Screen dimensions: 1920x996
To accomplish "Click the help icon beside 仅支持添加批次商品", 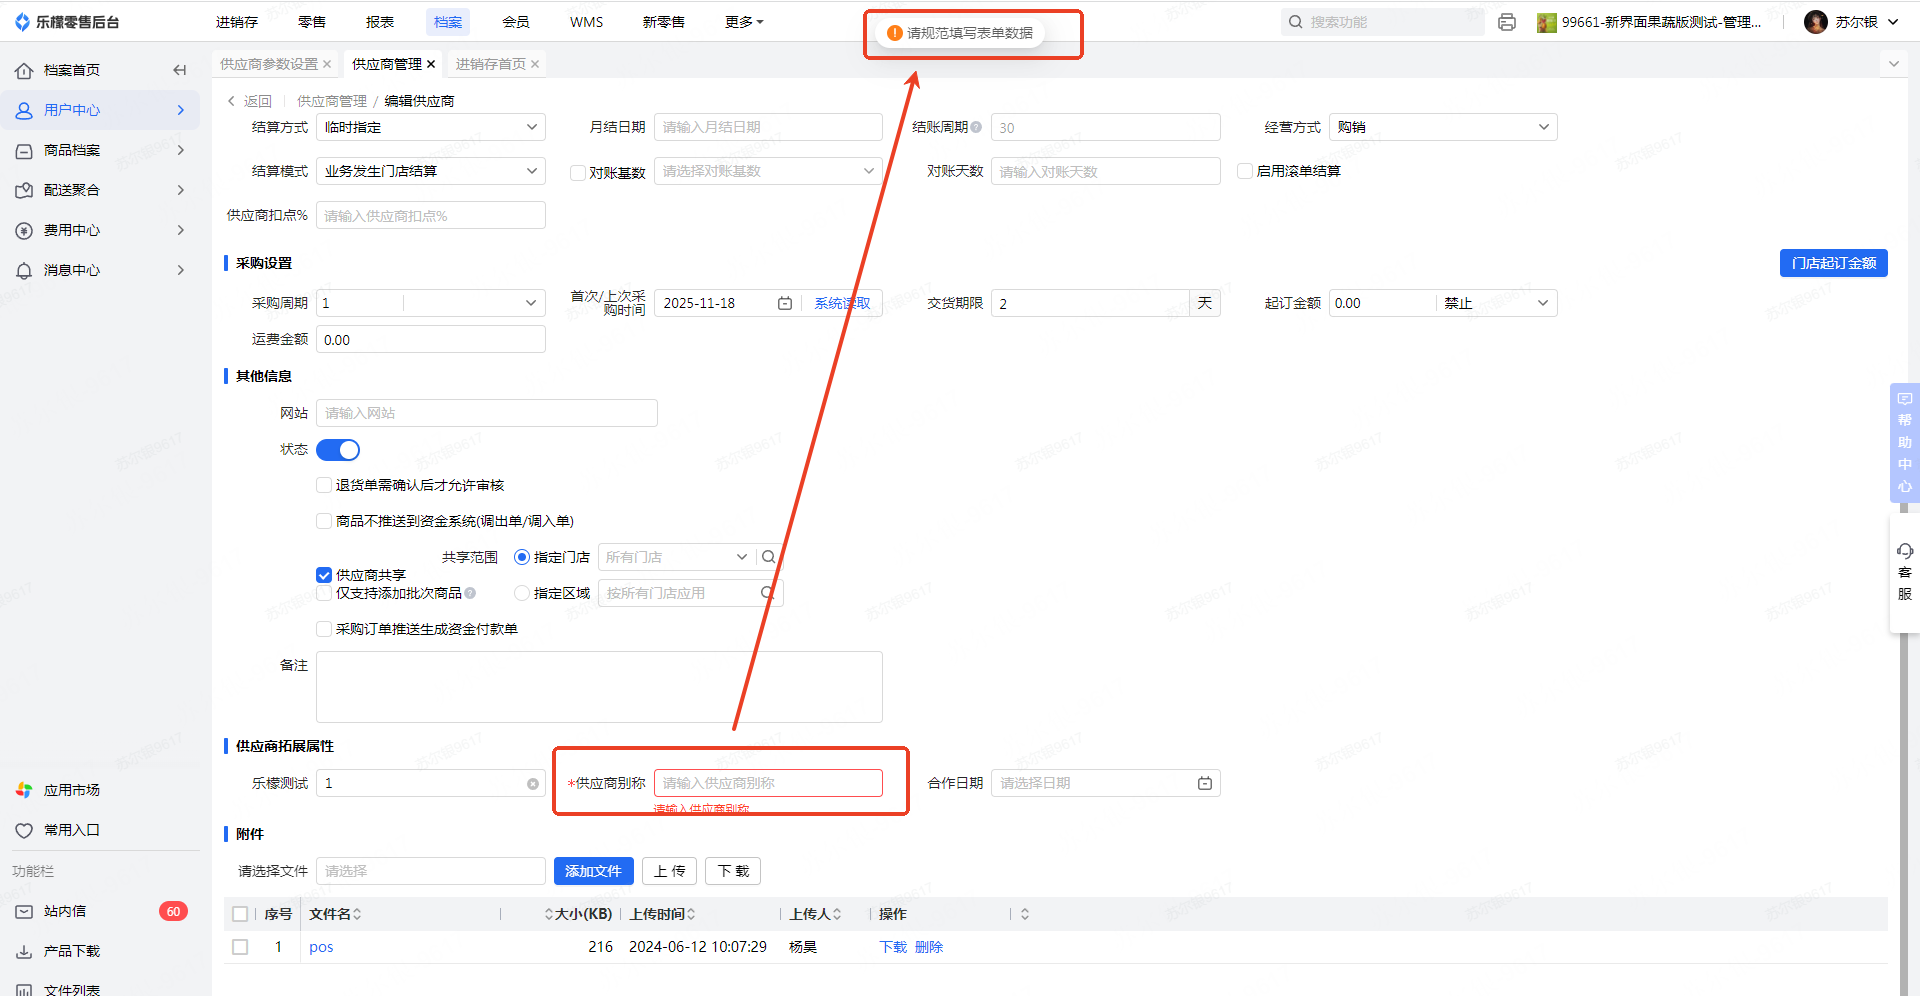I will [470, 593].
